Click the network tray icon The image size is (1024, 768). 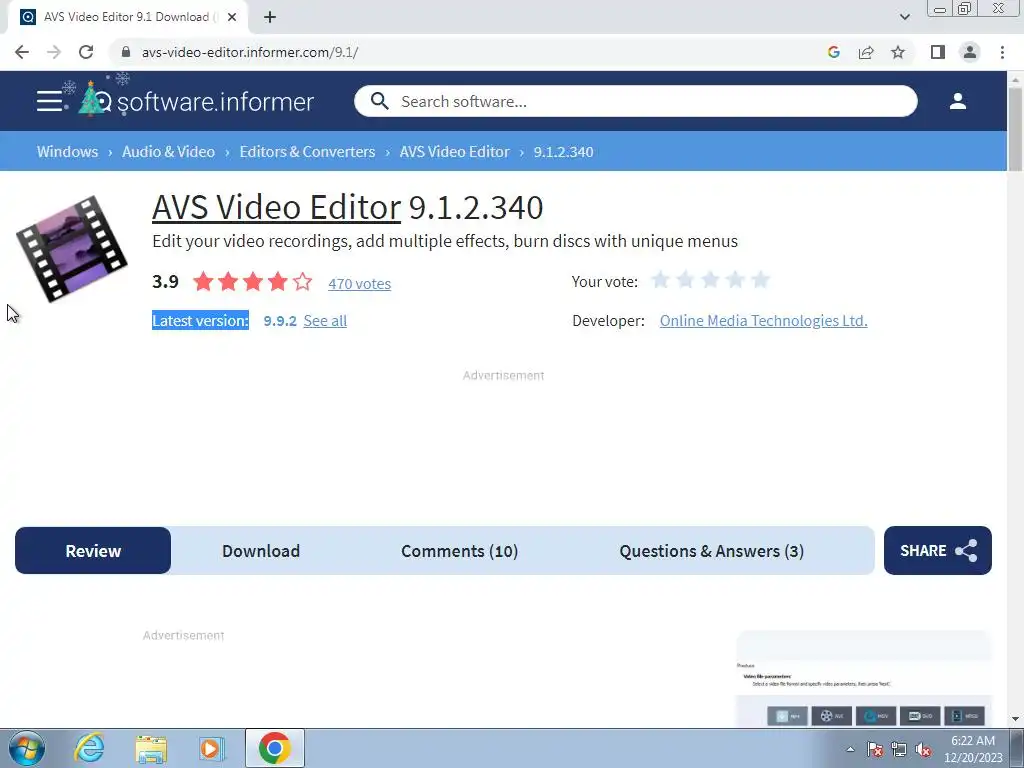point(899,749)
